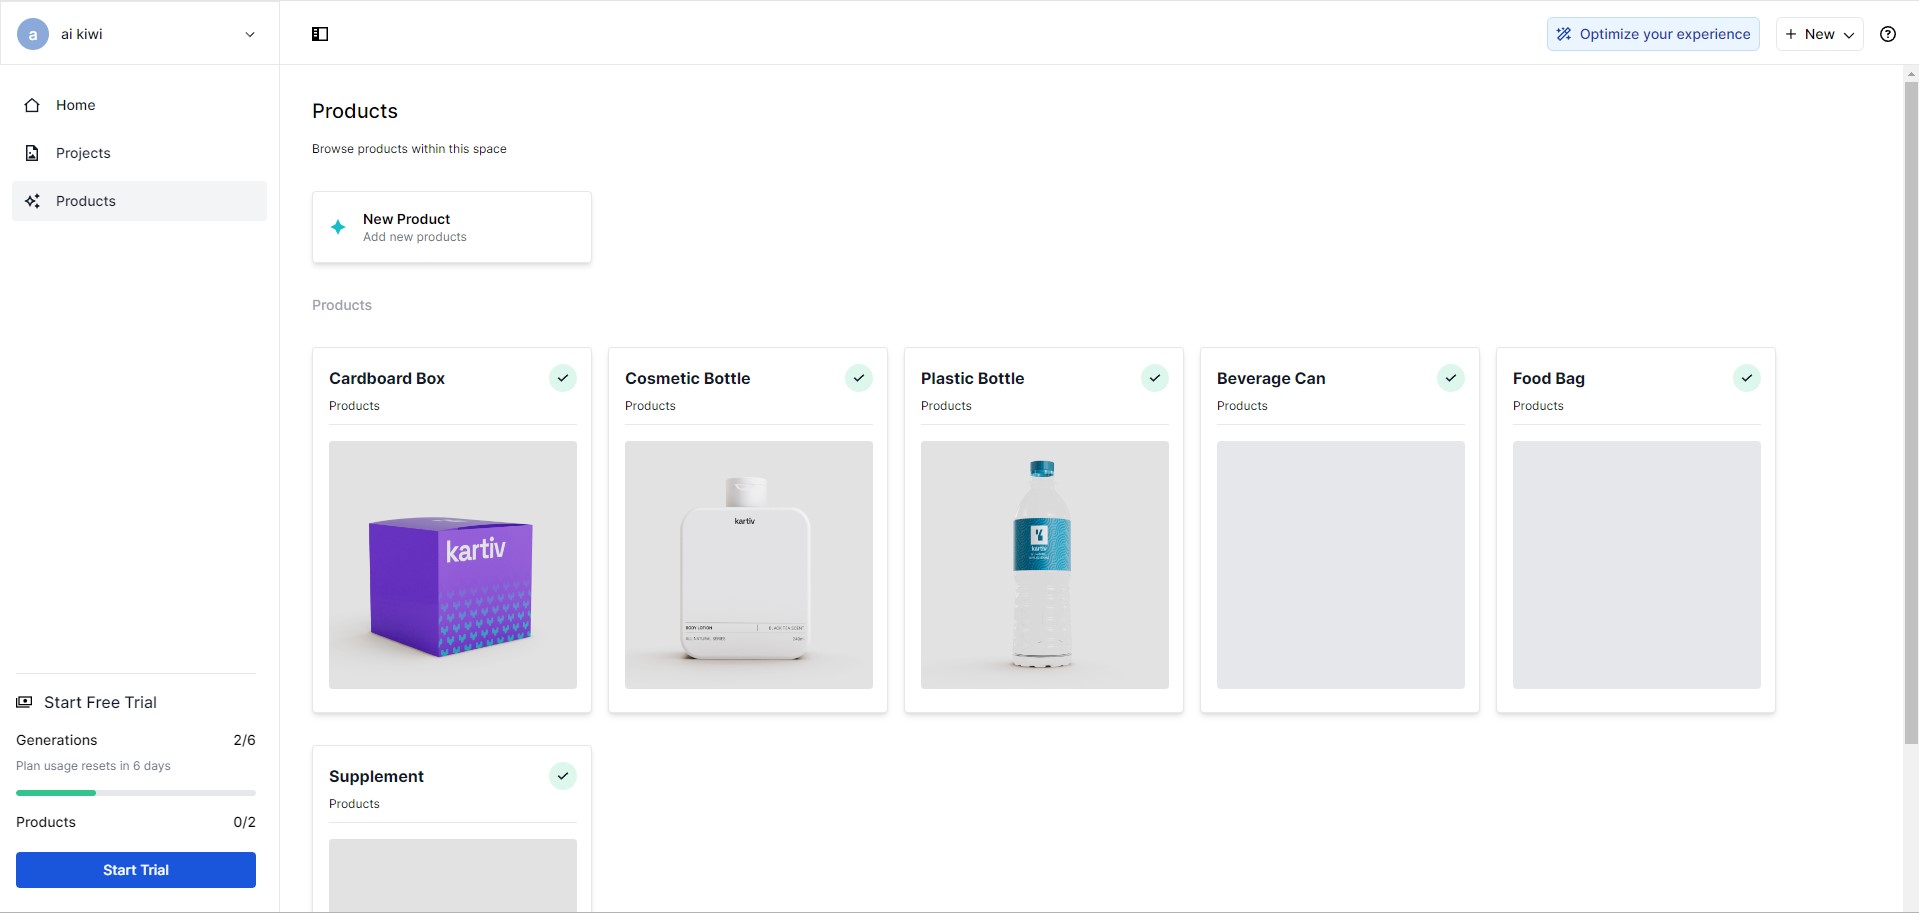
Task: Click Start Free Trial link
Action: [100, 702]
